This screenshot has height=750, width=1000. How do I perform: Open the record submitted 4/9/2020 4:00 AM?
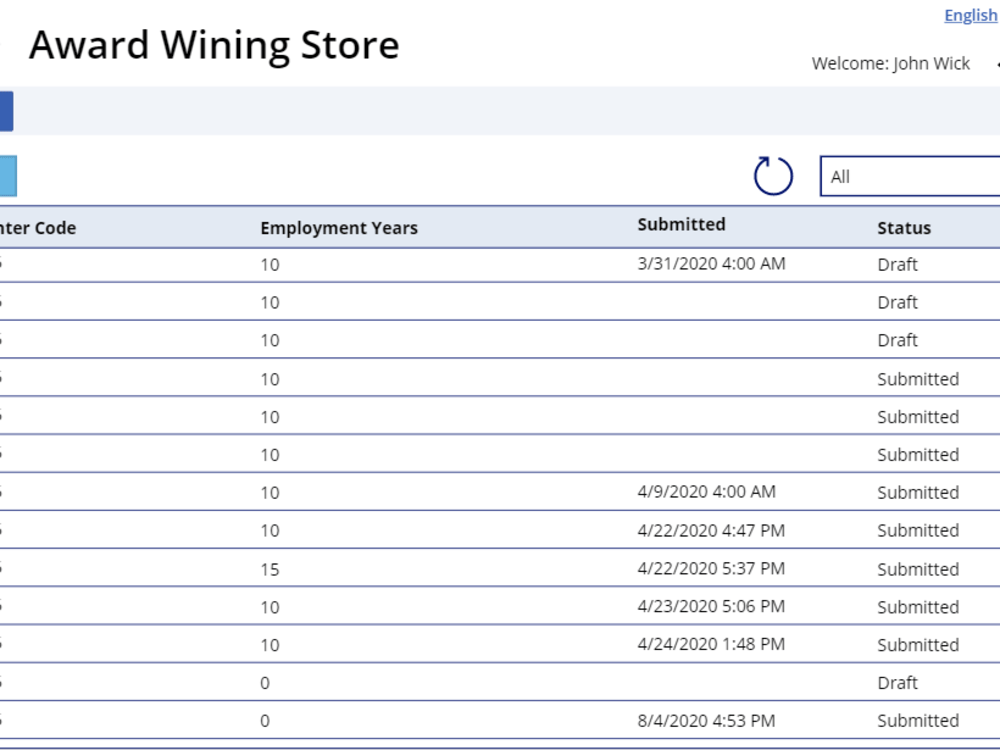(500, 492)
